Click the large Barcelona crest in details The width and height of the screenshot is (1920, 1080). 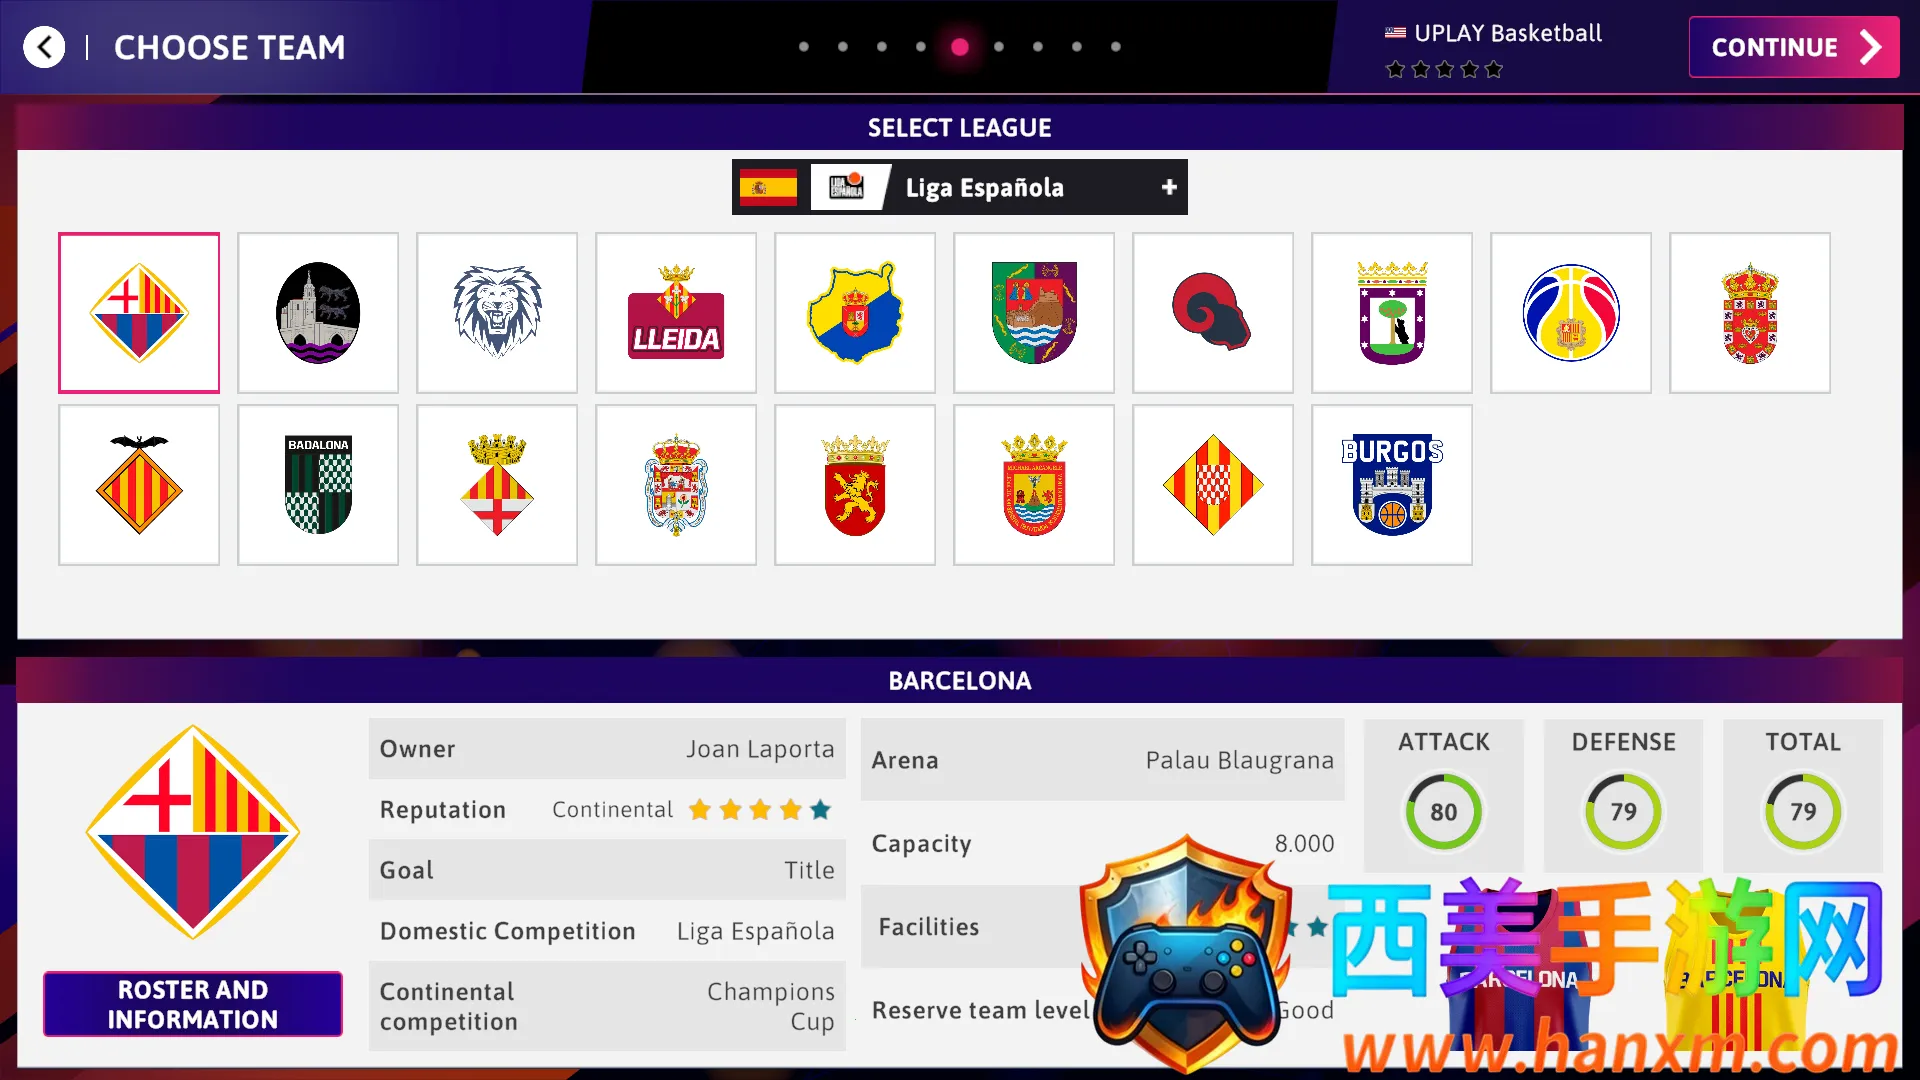(193, 831)
